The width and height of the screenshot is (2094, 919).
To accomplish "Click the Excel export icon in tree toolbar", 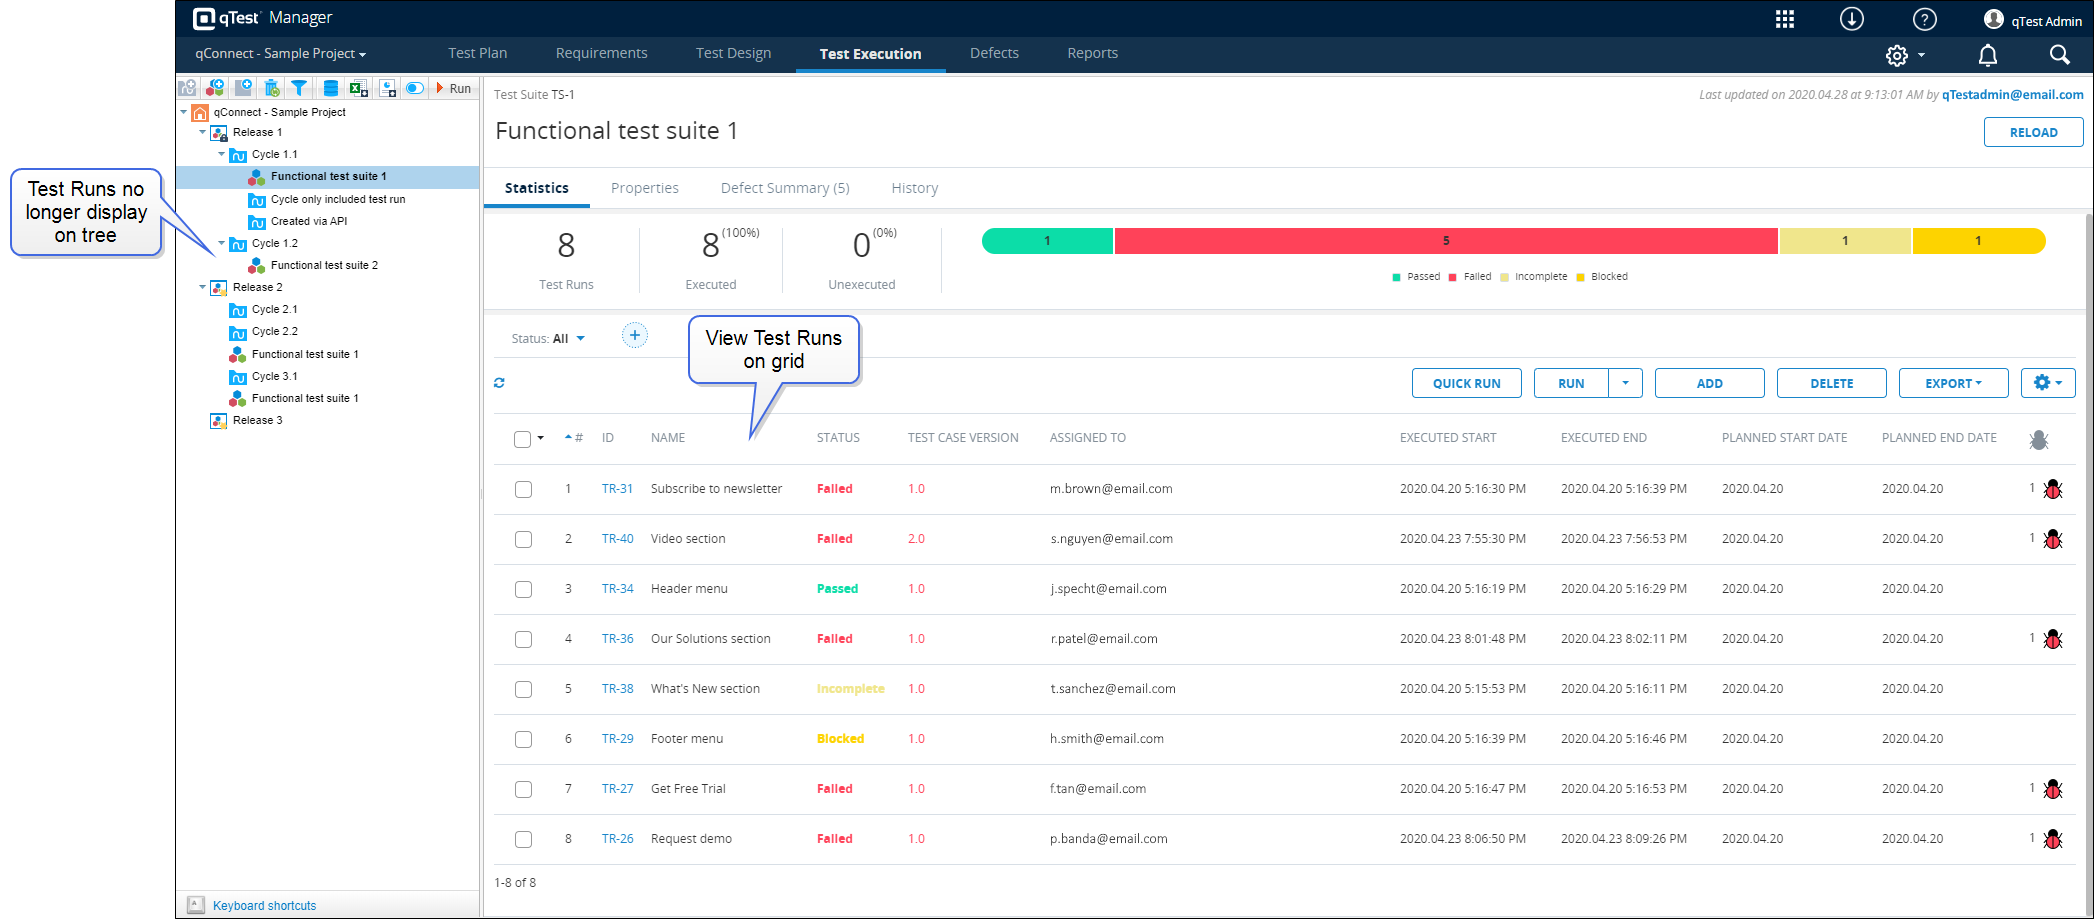I will pyautogui.click(x=358, y=88).
